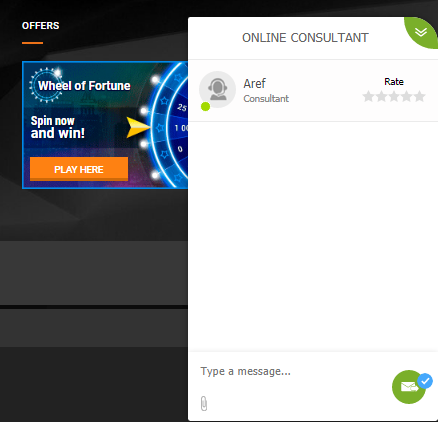Open the OFFERS tab
The height and width of the screenshot is (422, 438).
click(40, 26)
